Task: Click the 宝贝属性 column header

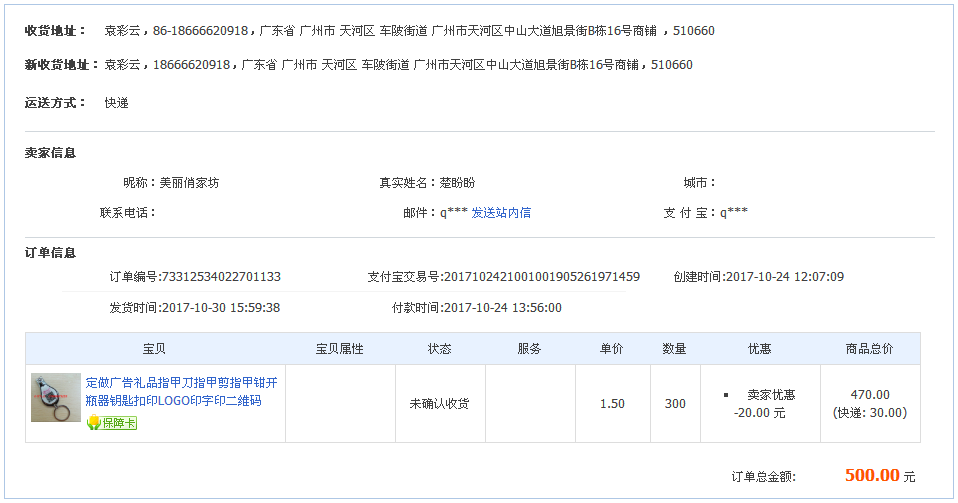Action: tap(340, 349)
